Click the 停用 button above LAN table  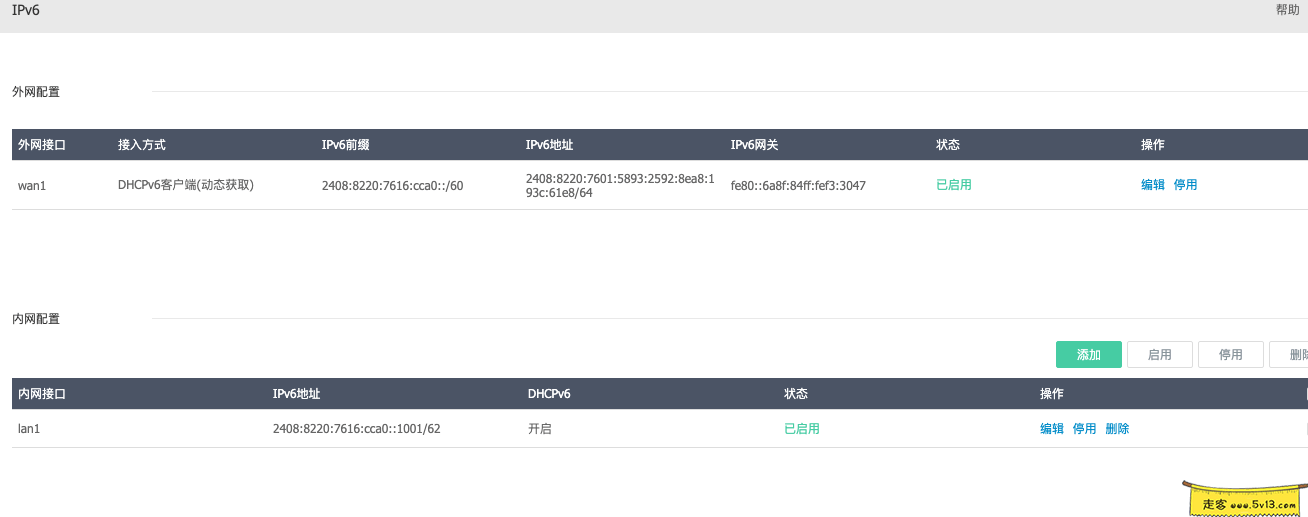(1230, 355)
